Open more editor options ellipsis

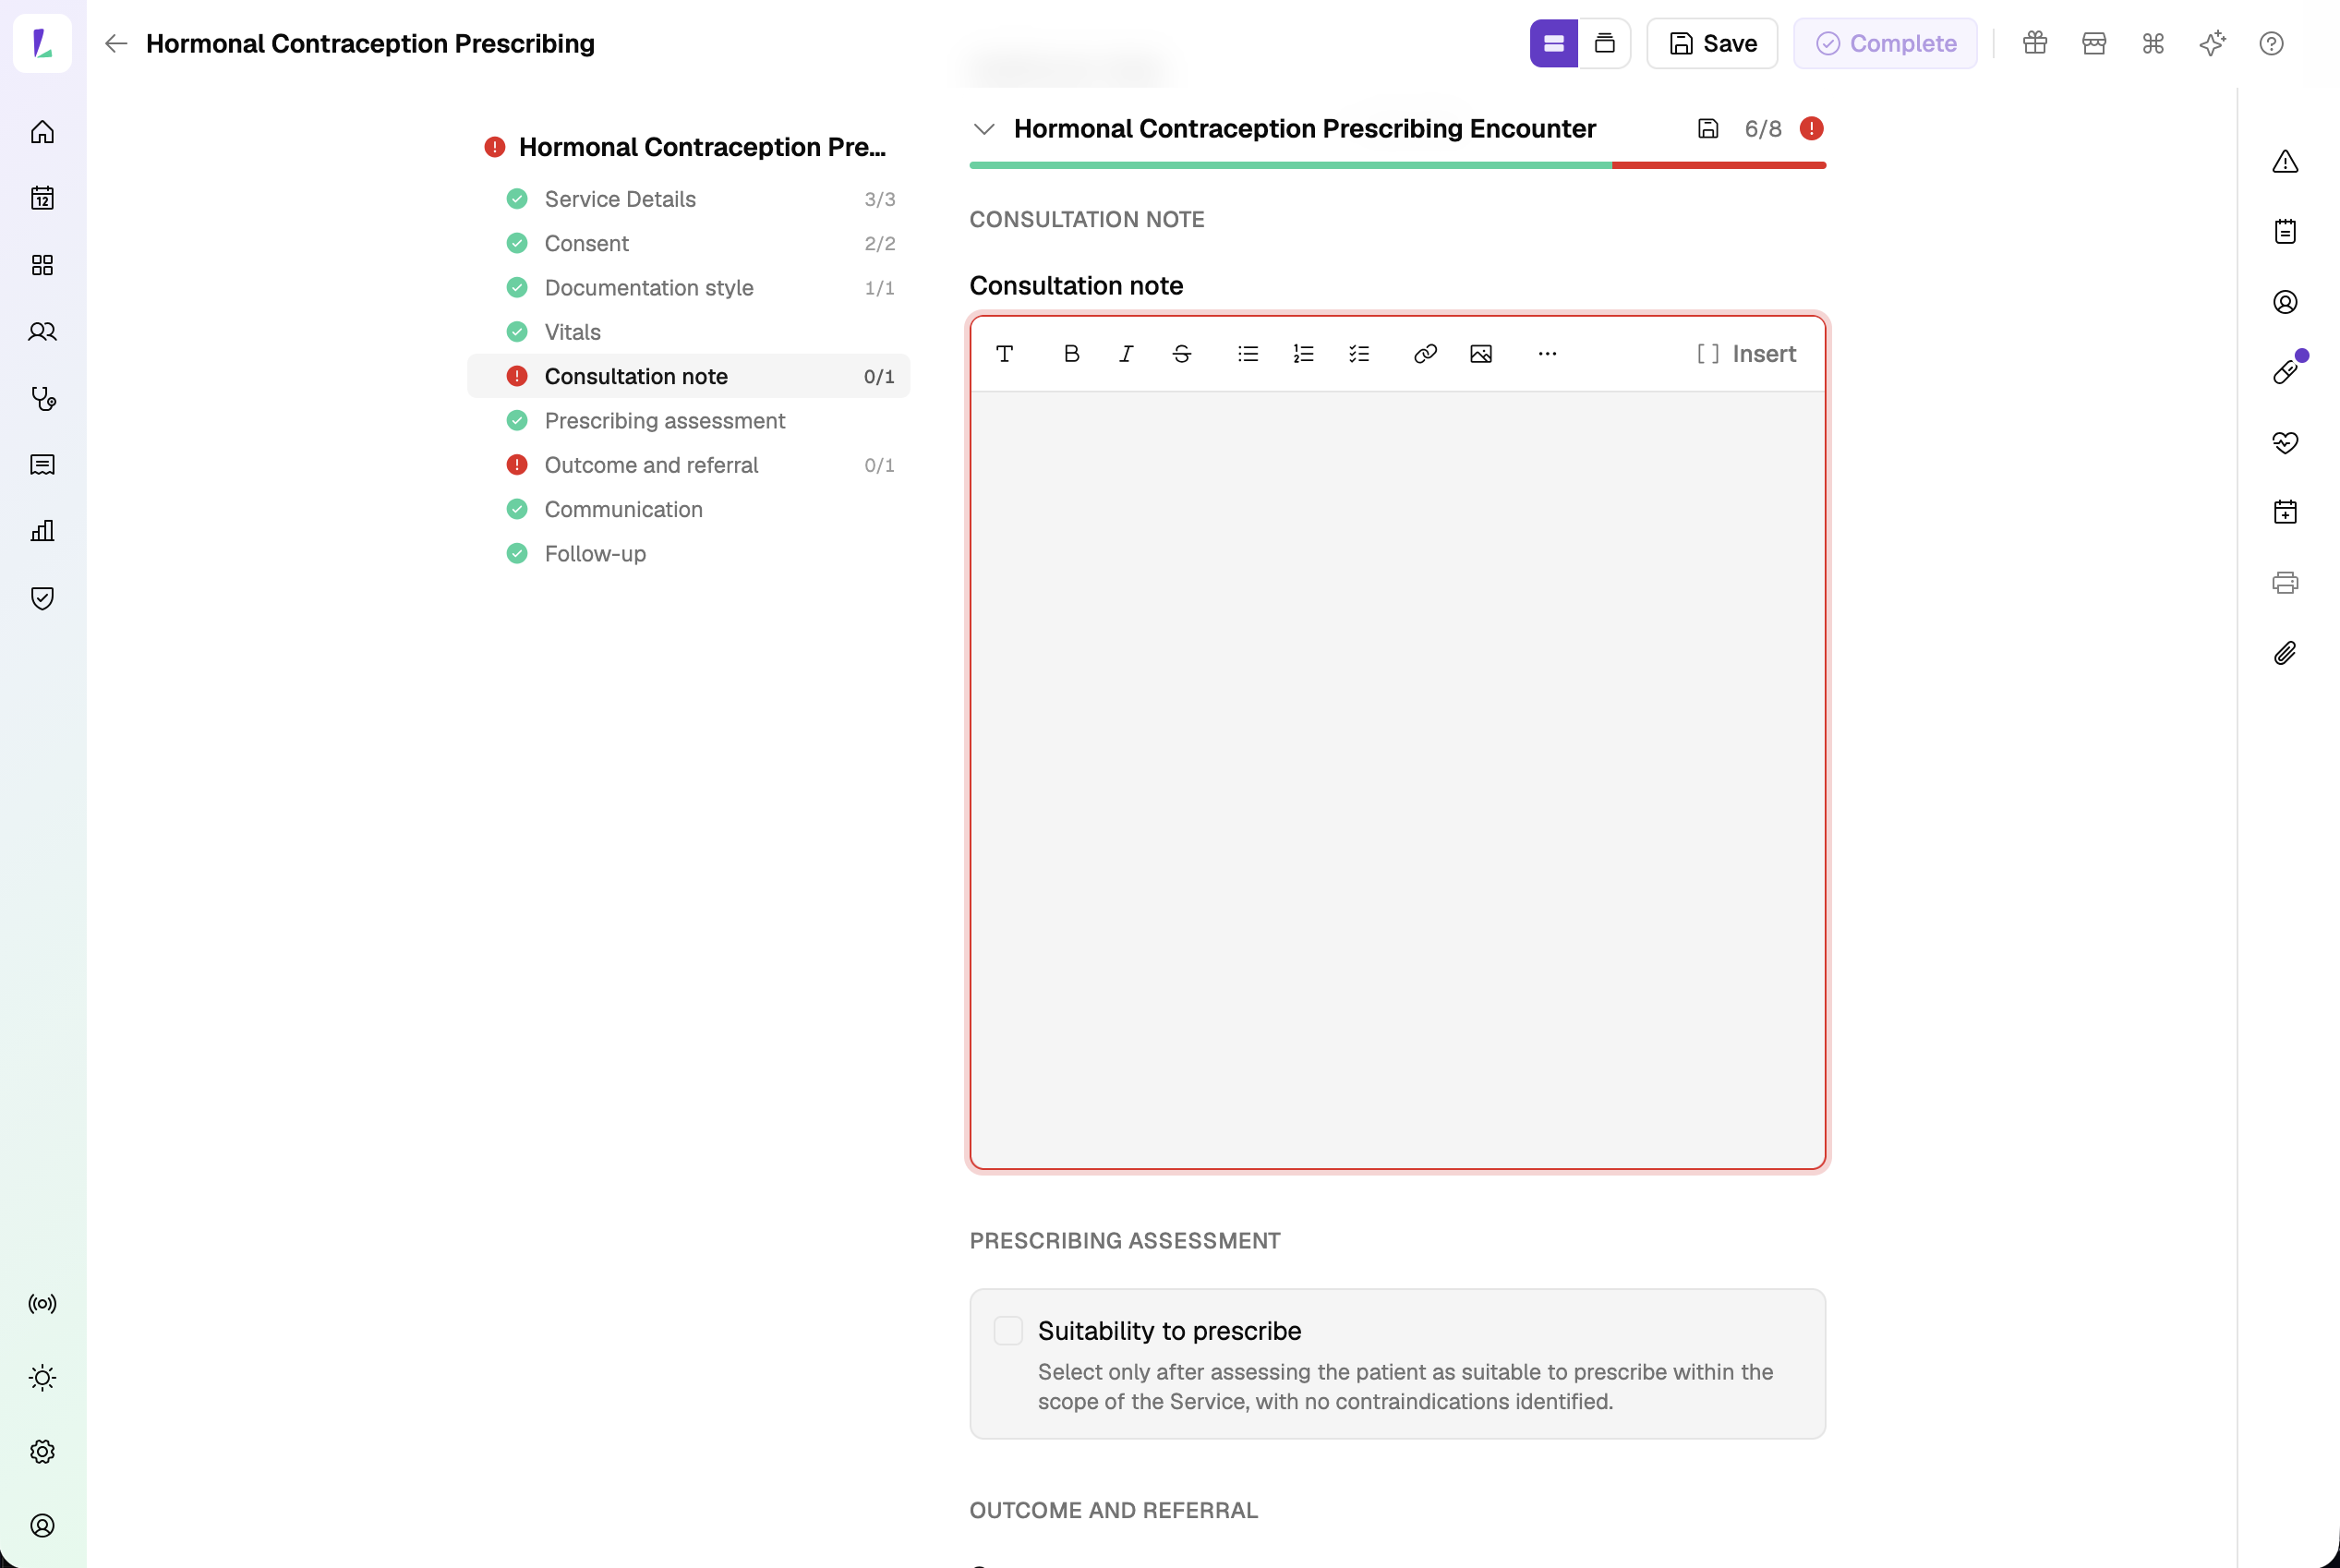(1547, 354)
